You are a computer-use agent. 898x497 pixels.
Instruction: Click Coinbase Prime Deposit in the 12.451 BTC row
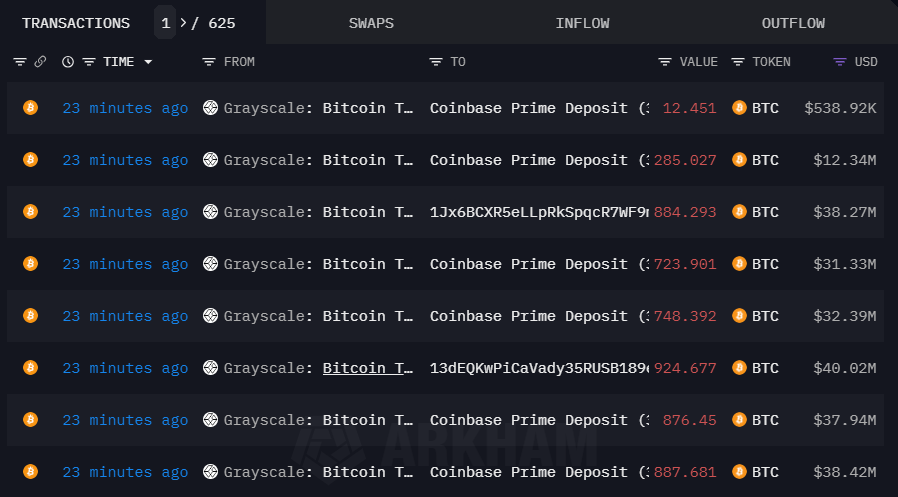tap(529, 108)
